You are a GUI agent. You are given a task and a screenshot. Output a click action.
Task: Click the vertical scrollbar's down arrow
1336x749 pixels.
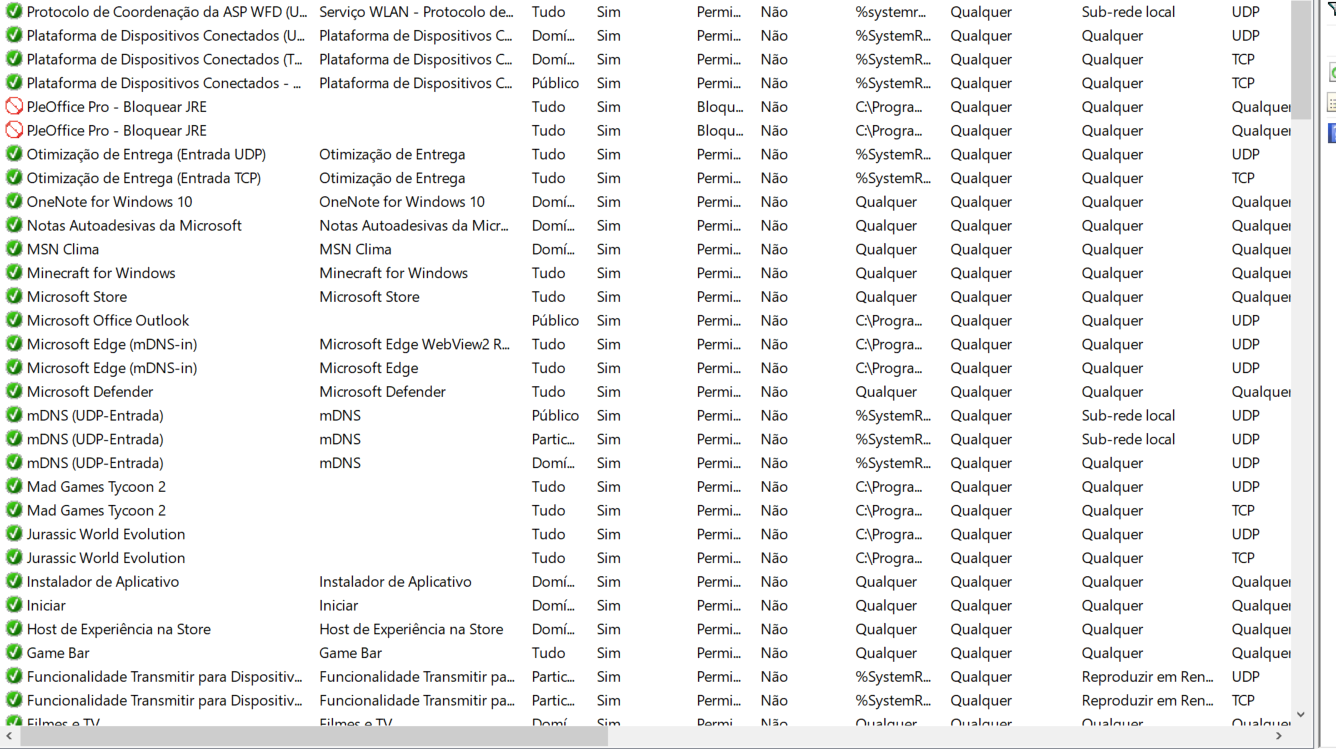tap(1300, 715)
